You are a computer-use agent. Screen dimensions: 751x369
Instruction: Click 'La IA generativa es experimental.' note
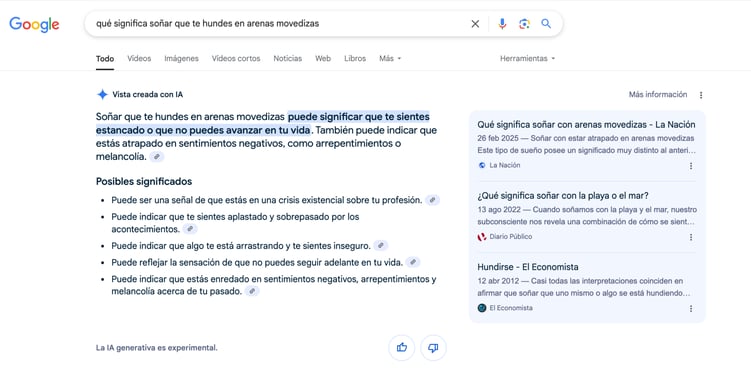pyautogui.click(x=157, y=348)
